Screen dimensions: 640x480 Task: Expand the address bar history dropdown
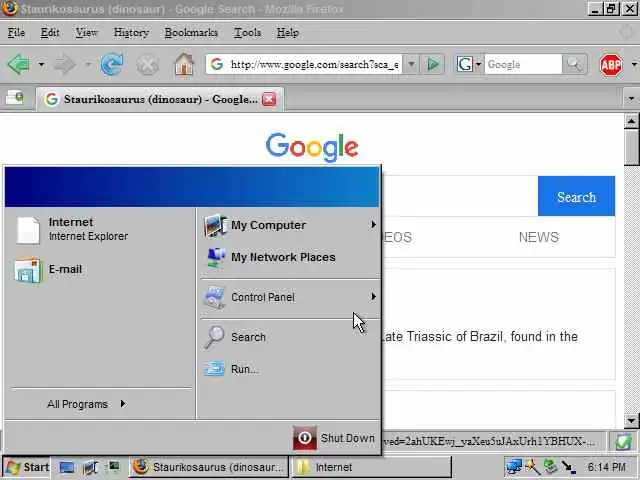[411, 64]
